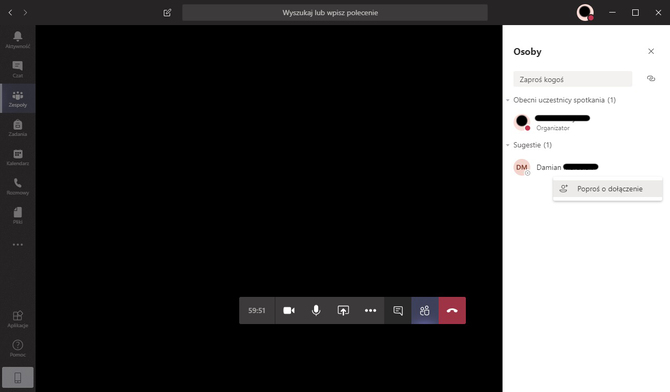The width and height of the screenshot is (670, 392).
Task: Copy the meeting join link
Action: coord(651,79)
